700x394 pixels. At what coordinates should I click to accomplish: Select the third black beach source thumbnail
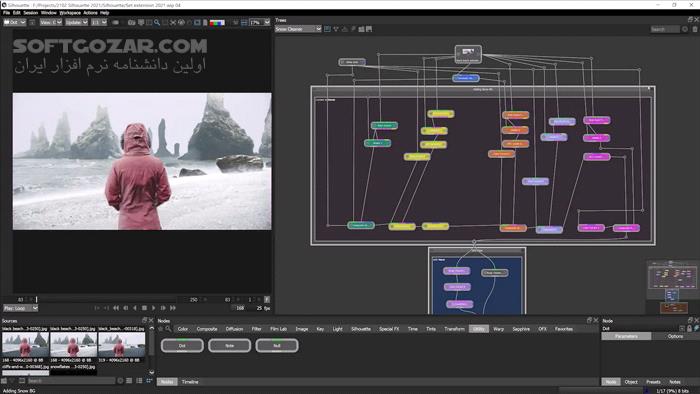tap(121, 344)
